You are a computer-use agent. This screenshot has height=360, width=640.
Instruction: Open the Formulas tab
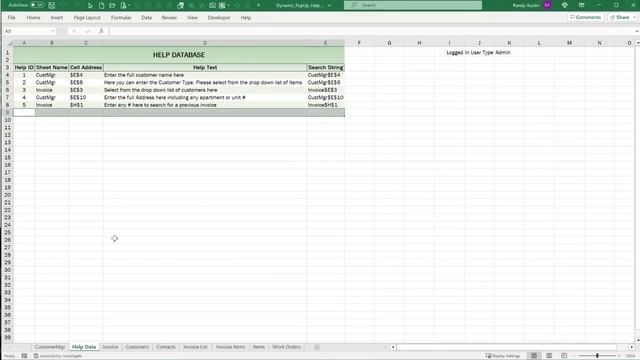click(121, 18)
